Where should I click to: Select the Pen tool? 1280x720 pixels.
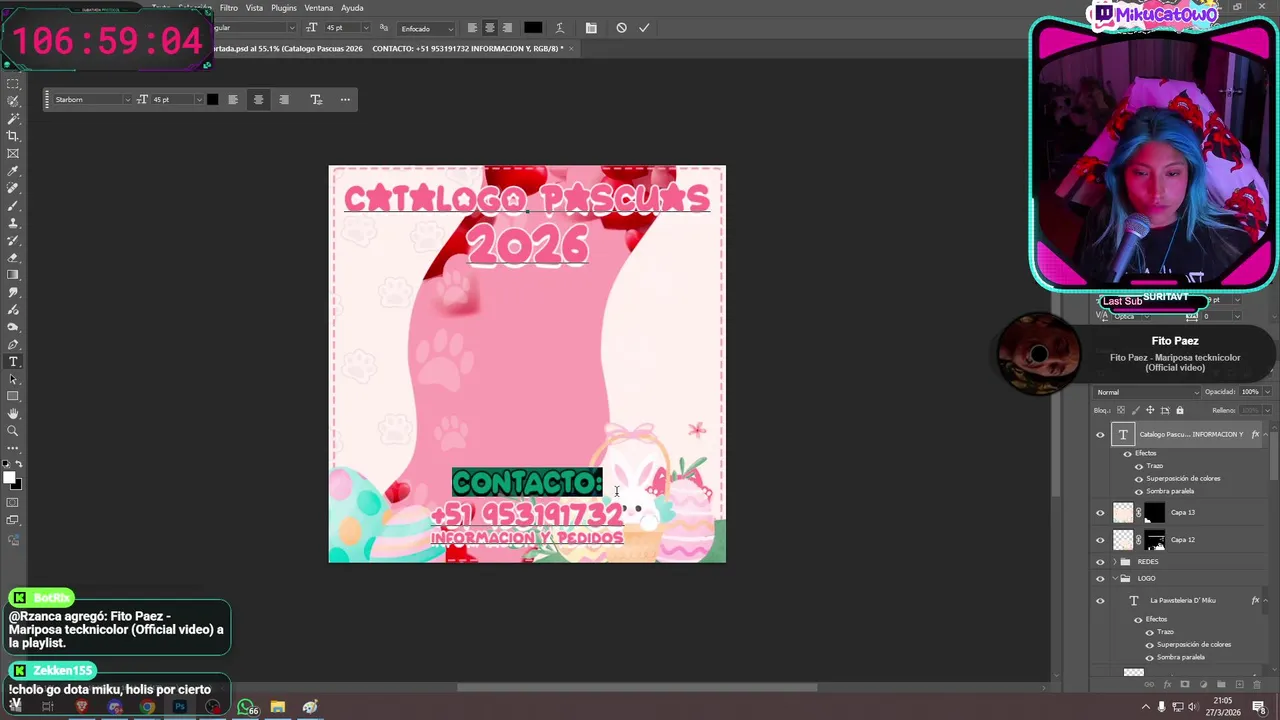point(13,344)
